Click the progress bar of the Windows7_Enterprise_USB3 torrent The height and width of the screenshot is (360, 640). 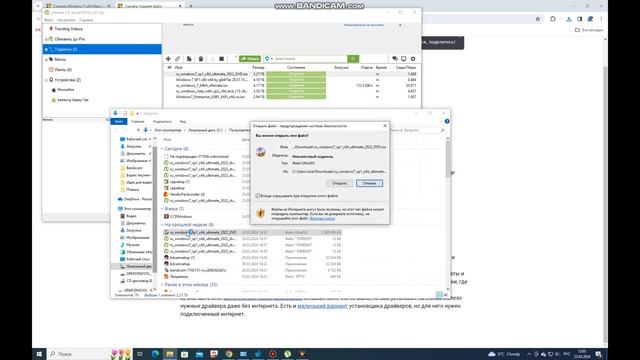296,97
